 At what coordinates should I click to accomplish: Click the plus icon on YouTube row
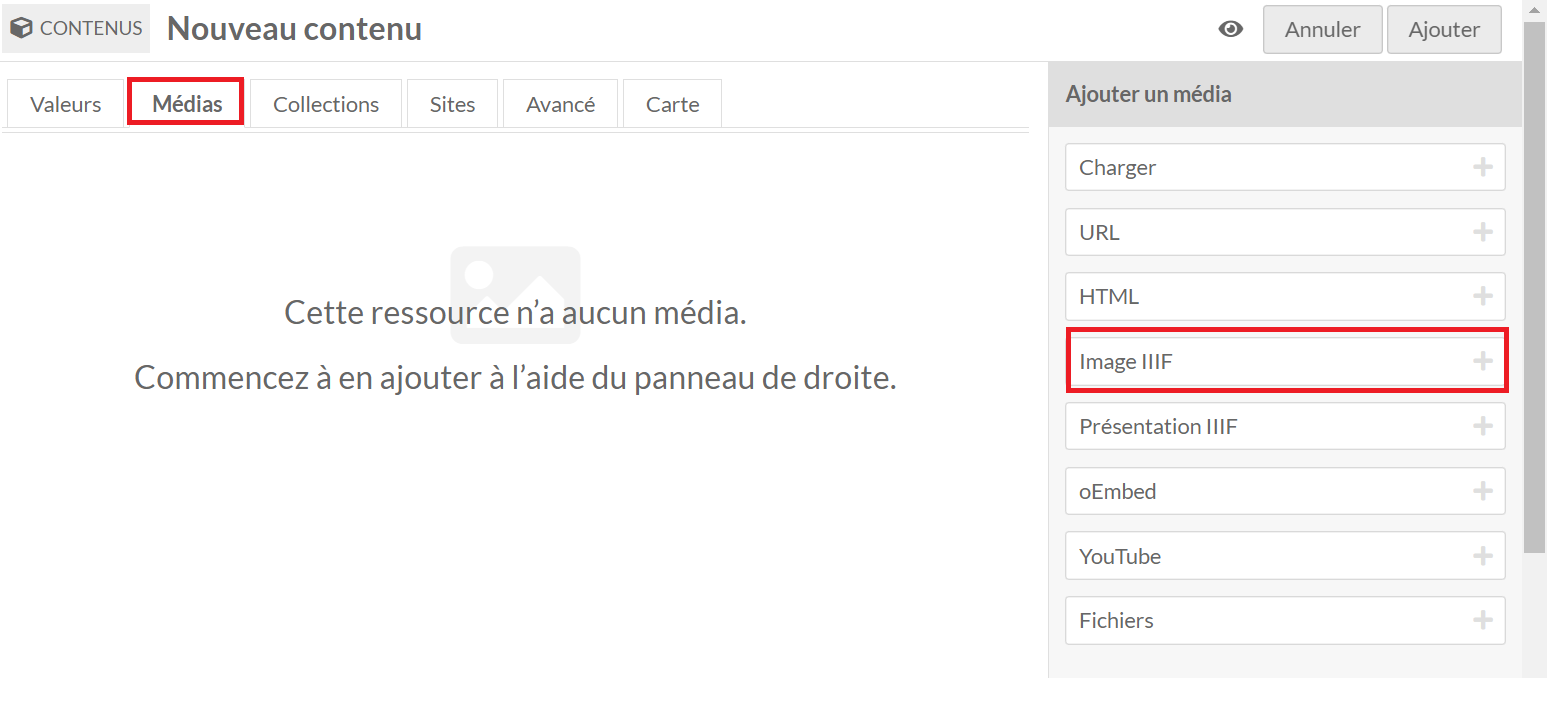click(1482, 556)
